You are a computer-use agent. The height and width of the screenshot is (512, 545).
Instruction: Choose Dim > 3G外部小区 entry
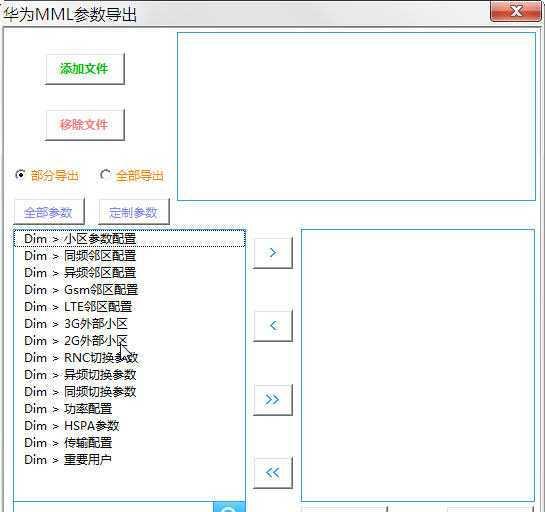(130, 324)
